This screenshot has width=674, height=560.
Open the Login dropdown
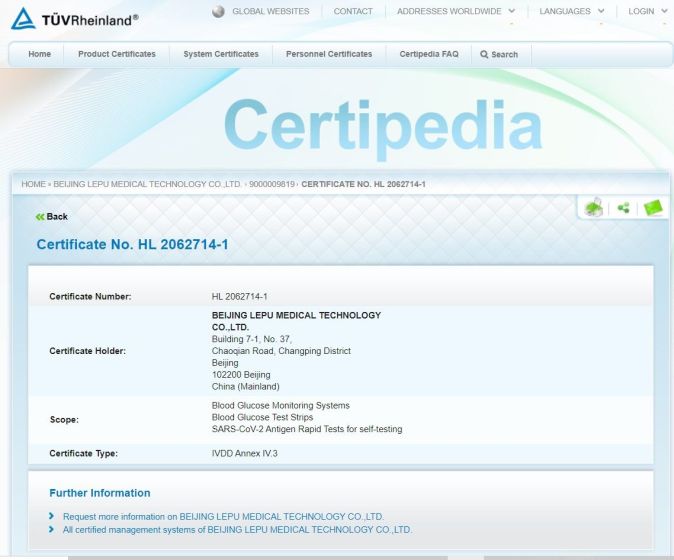(648, 11)
